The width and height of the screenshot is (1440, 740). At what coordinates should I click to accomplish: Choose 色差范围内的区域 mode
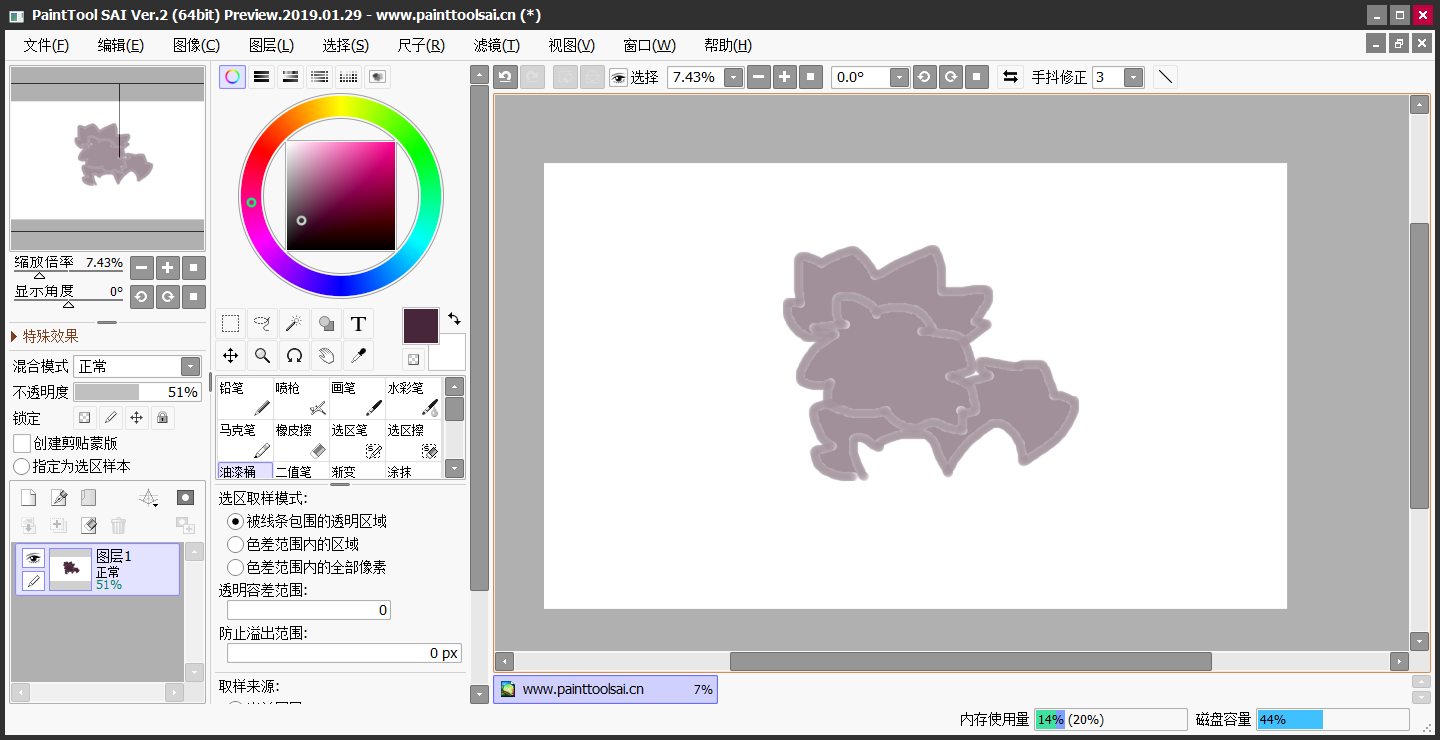tap(235, 544)
